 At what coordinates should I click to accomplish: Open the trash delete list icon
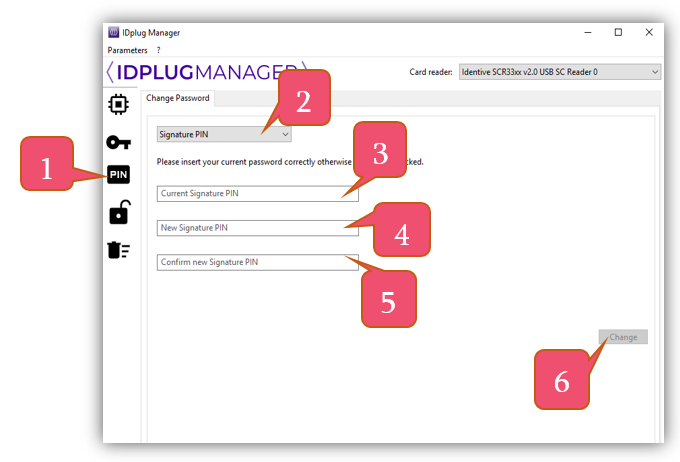(118, 250)
